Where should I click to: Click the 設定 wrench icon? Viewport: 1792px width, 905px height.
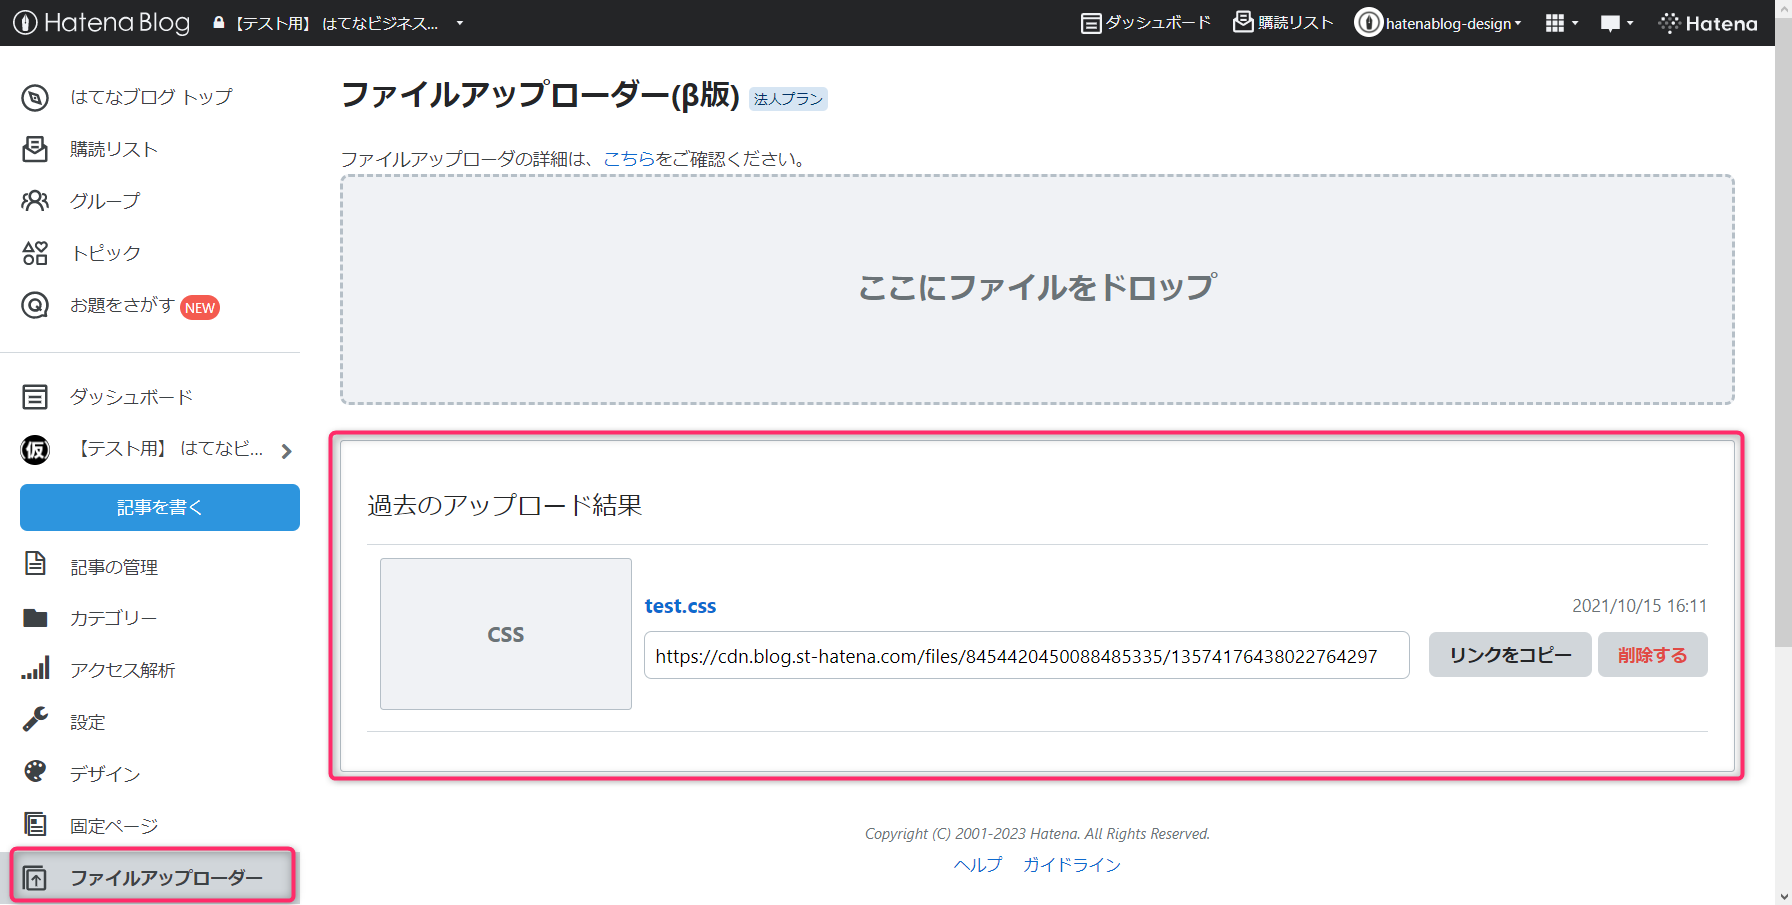point(35,719)
